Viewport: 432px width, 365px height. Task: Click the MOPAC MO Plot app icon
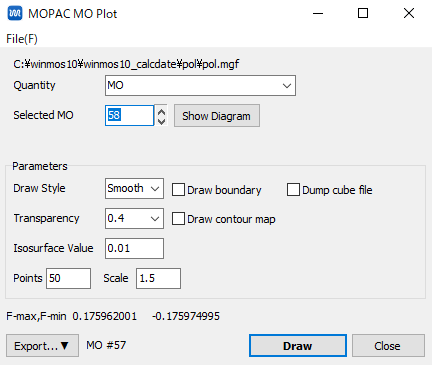15,13
